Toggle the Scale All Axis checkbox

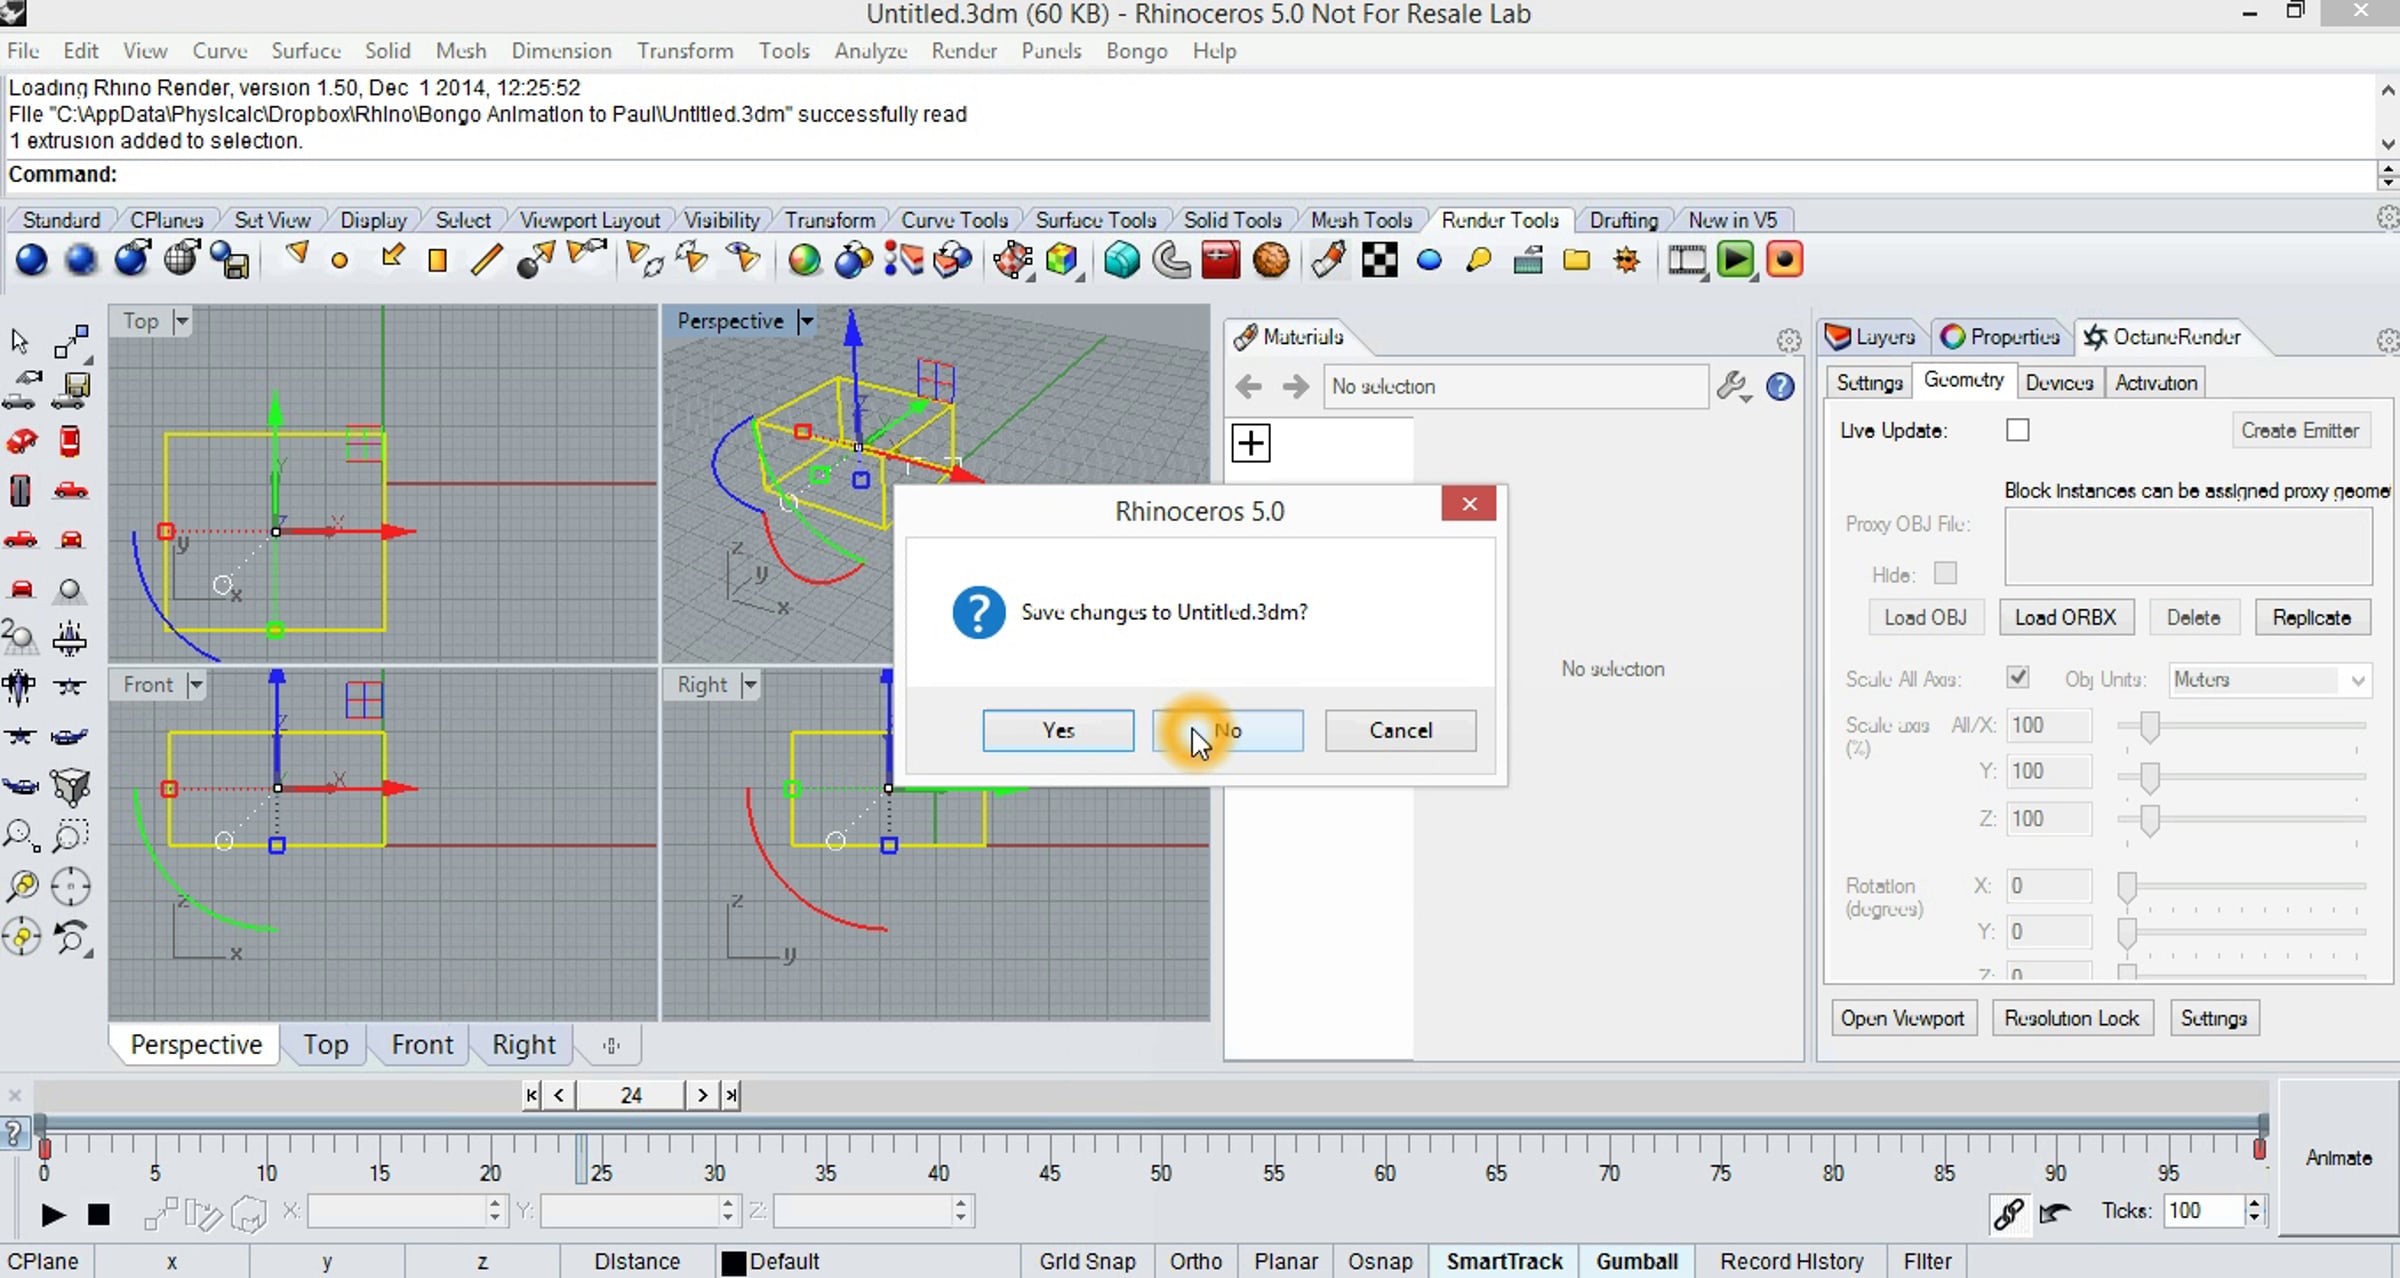point(2018,678)
